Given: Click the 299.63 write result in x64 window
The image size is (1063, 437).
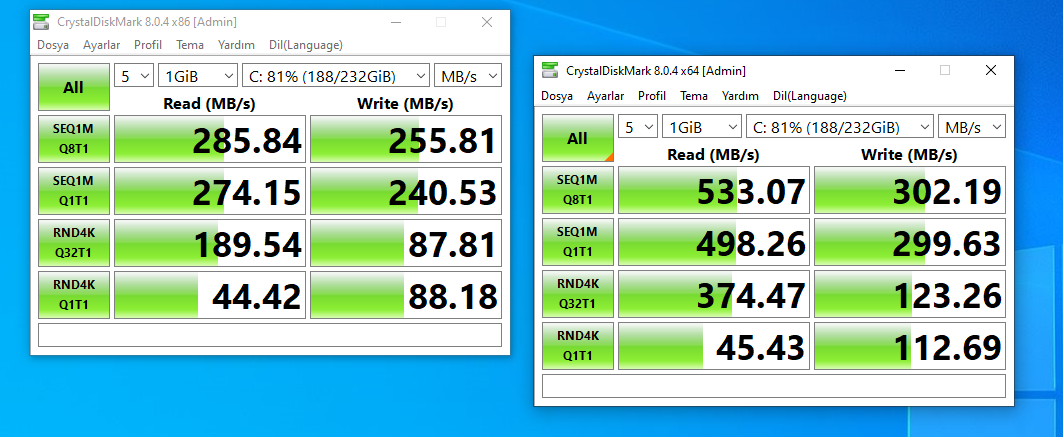Looking at the screenshot, I should [910, 242].
